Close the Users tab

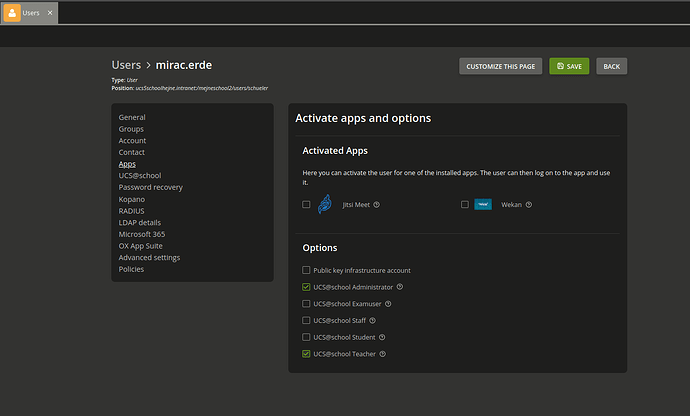click(x=50, y=13)
